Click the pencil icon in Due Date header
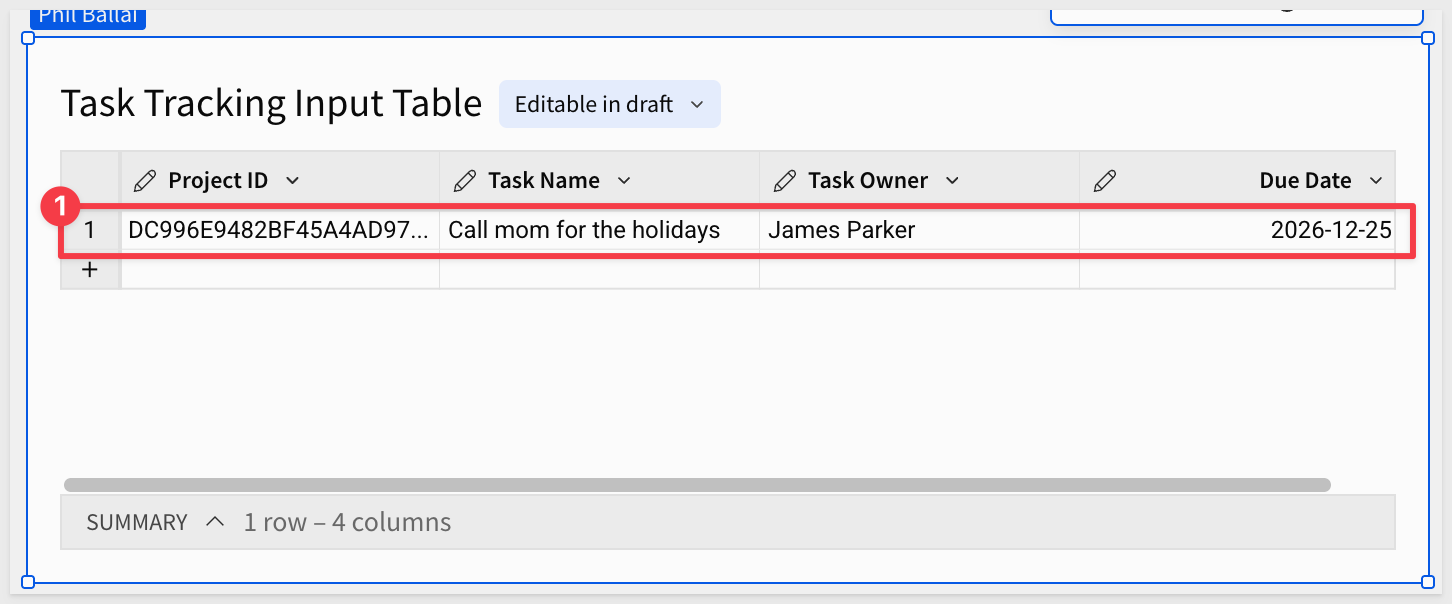The height and width of the screenshot is (604, 1452). (1105, 181)
